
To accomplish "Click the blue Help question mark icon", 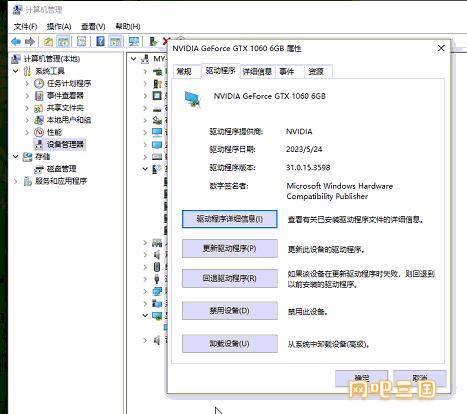I will coord(100,42).
